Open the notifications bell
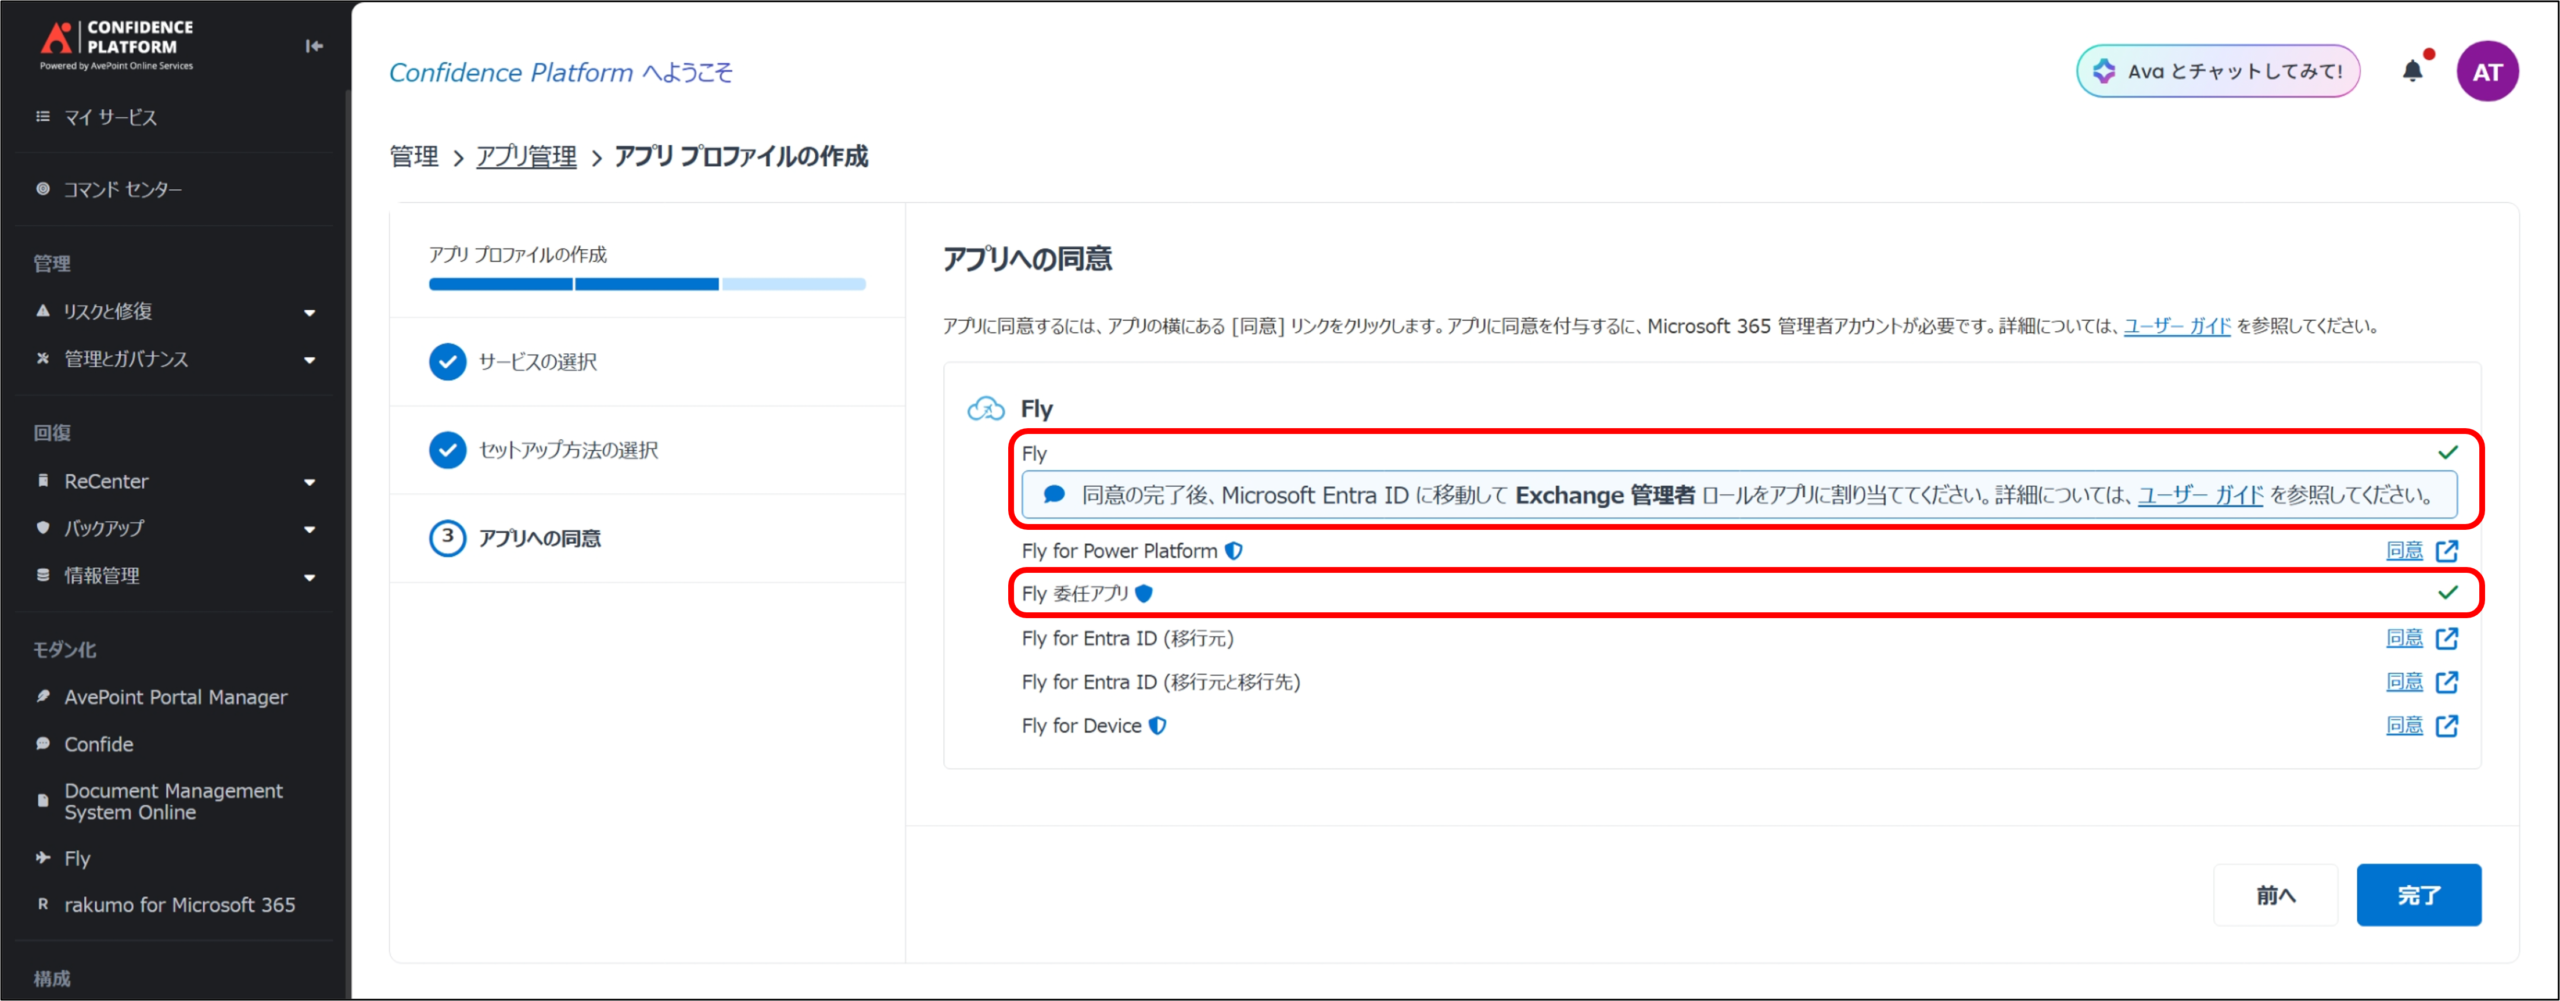This screenshot has width=2560, height=1001. (x=2412, y=71)
